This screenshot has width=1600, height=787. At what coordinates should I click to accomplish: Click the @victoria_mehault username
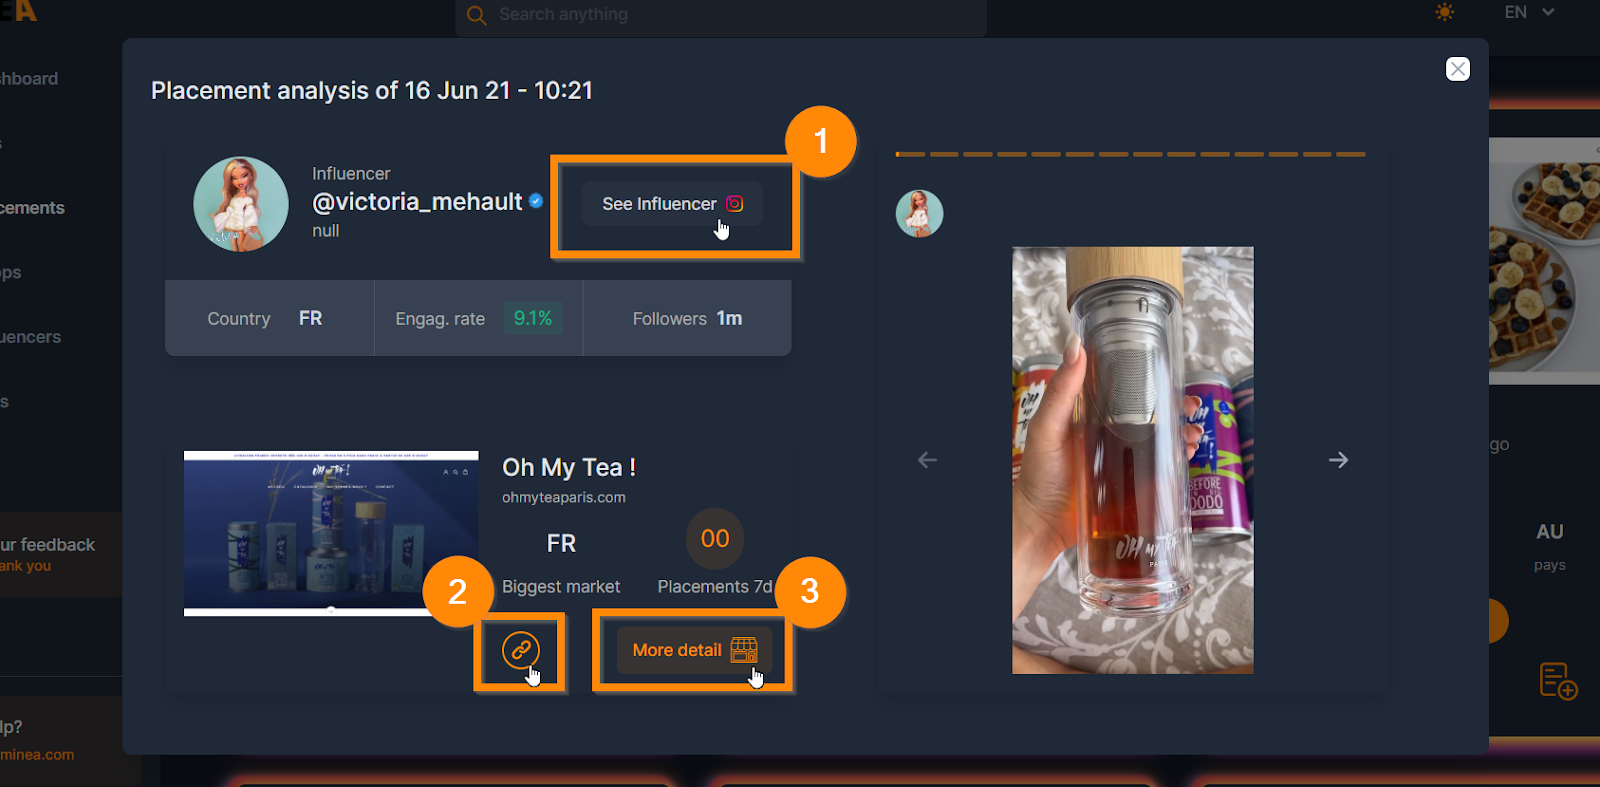(x=417, y=202)
